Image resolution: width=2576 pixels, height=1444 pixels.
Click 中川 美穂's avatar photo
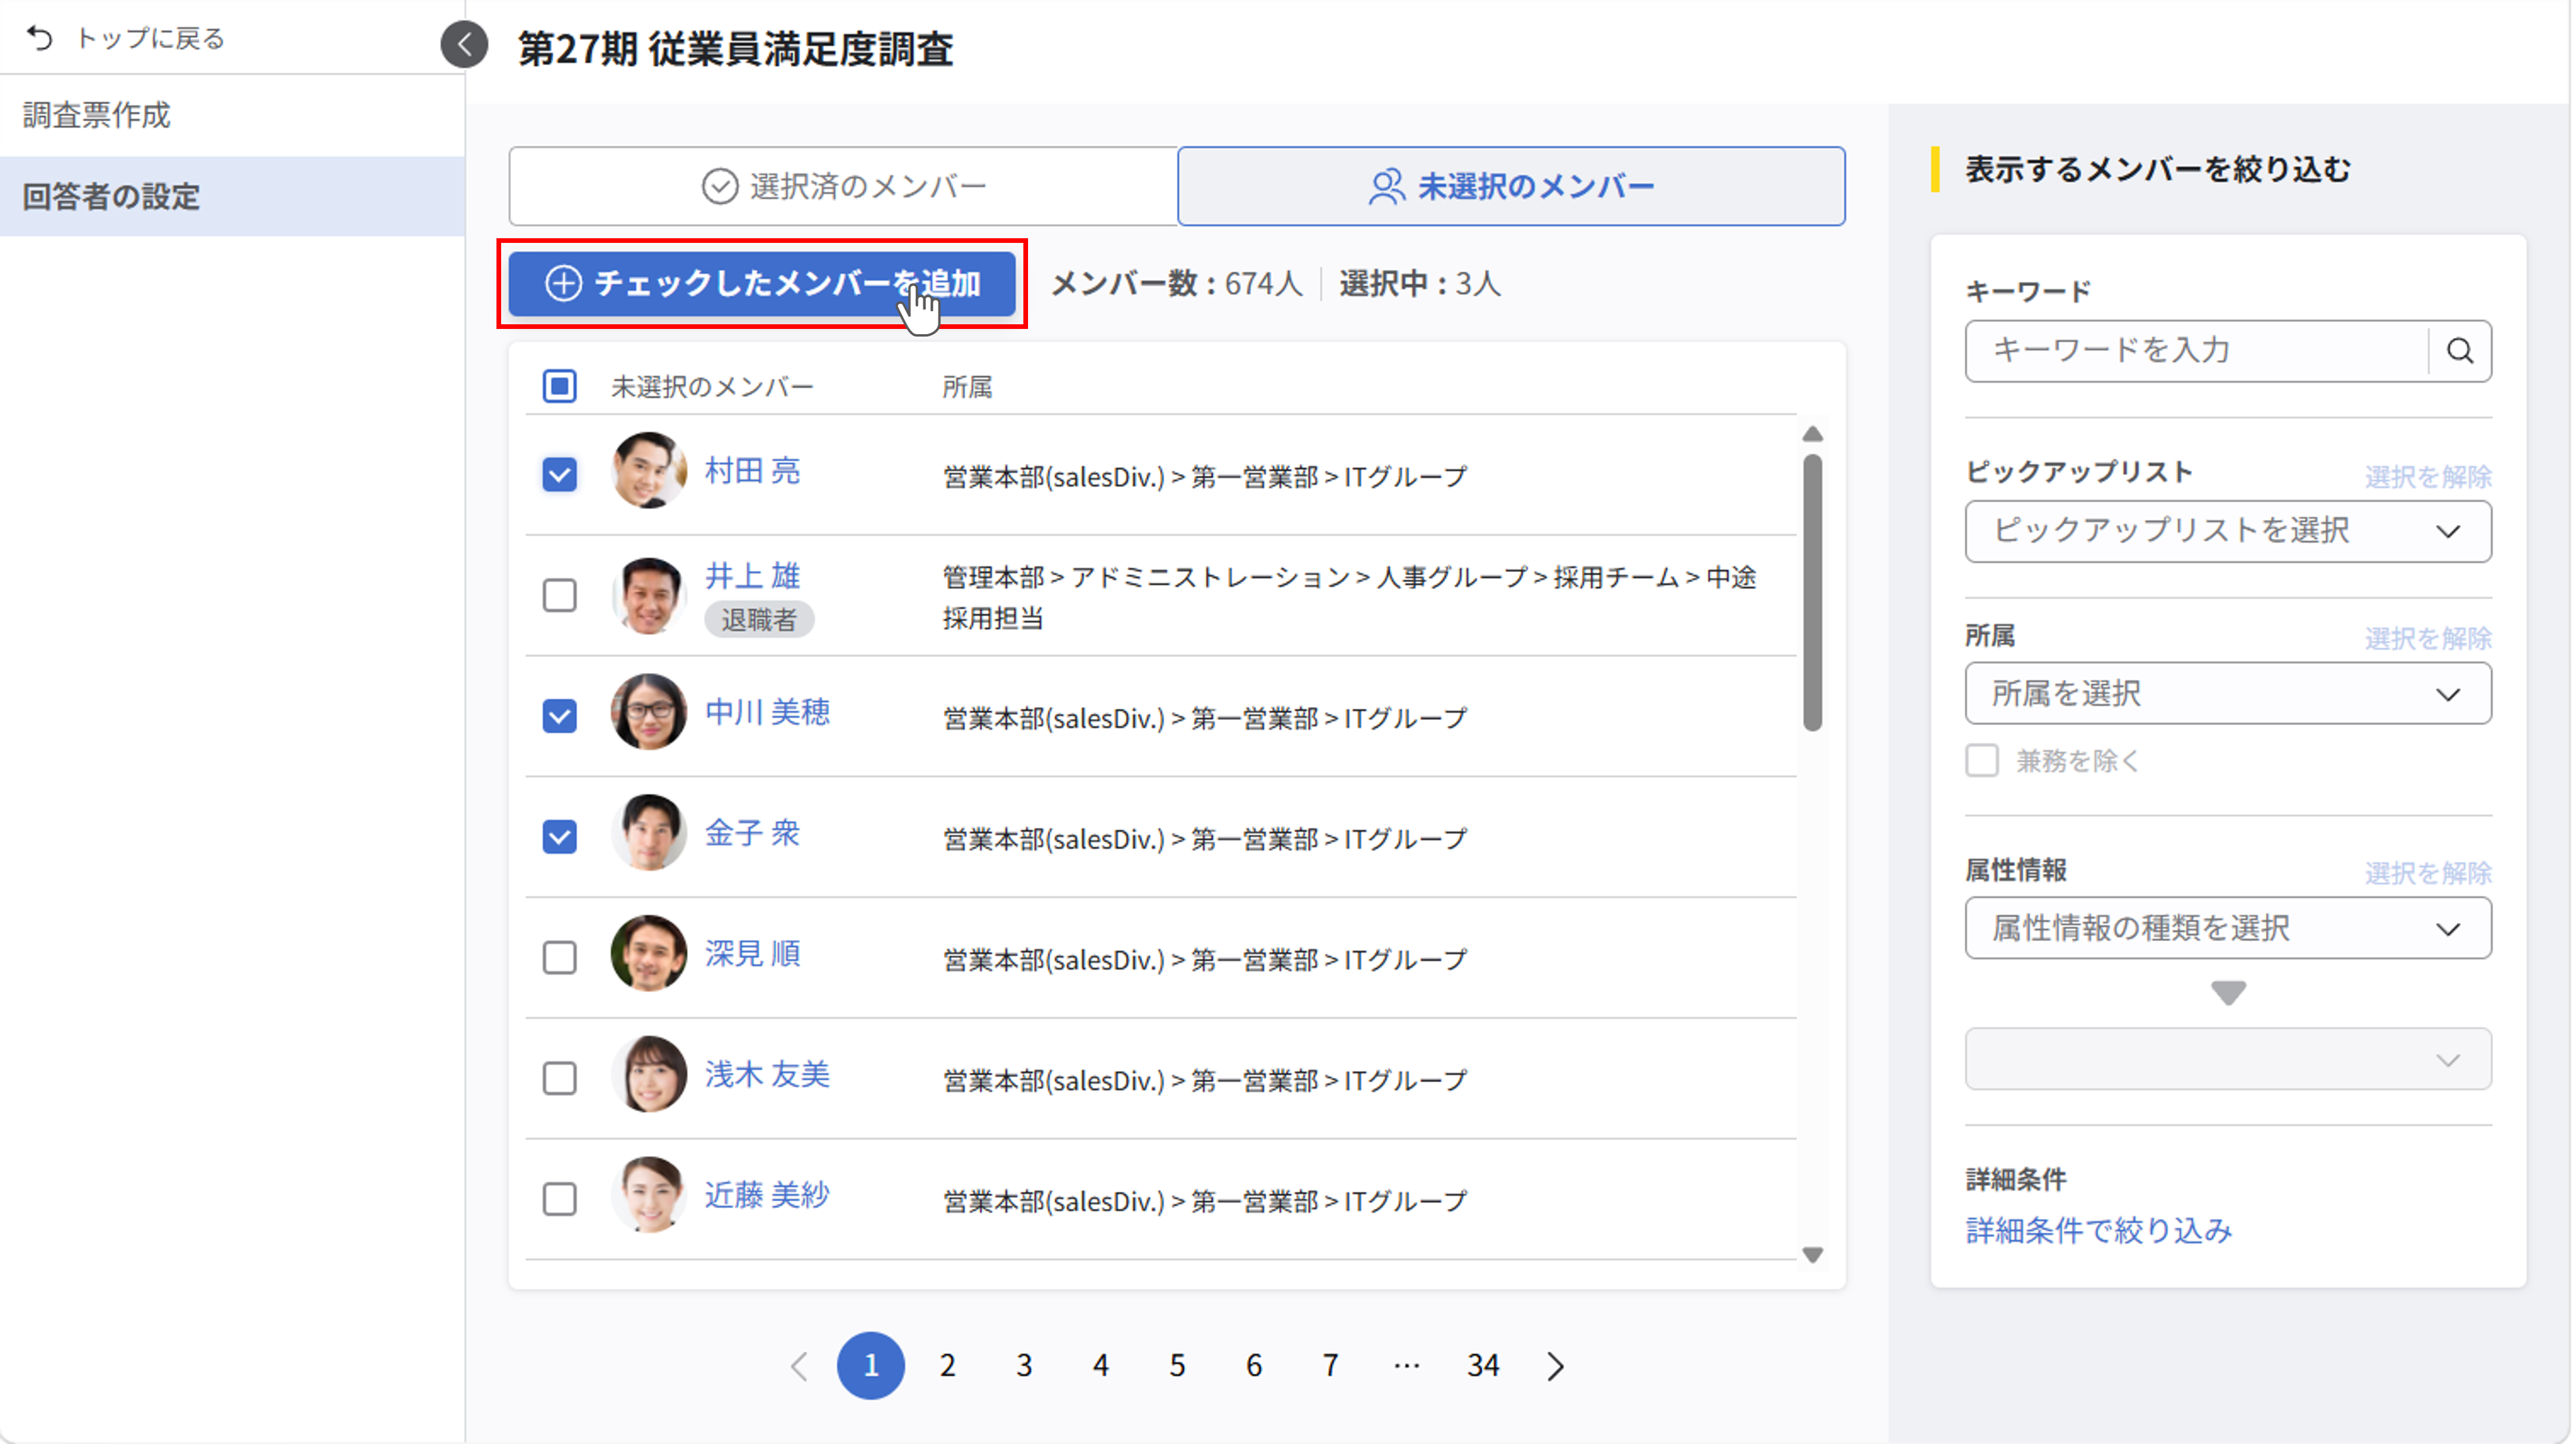click(649, 712)
